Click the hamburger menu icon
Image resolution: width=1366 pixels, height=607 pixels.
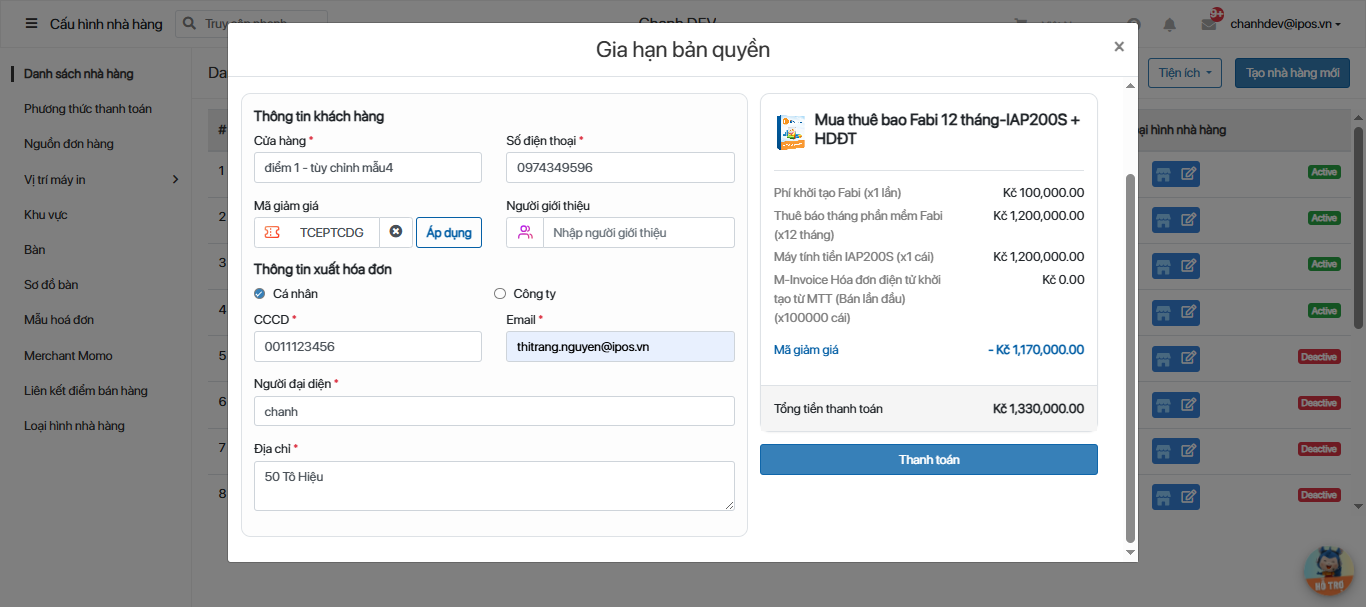click(31, 24)
